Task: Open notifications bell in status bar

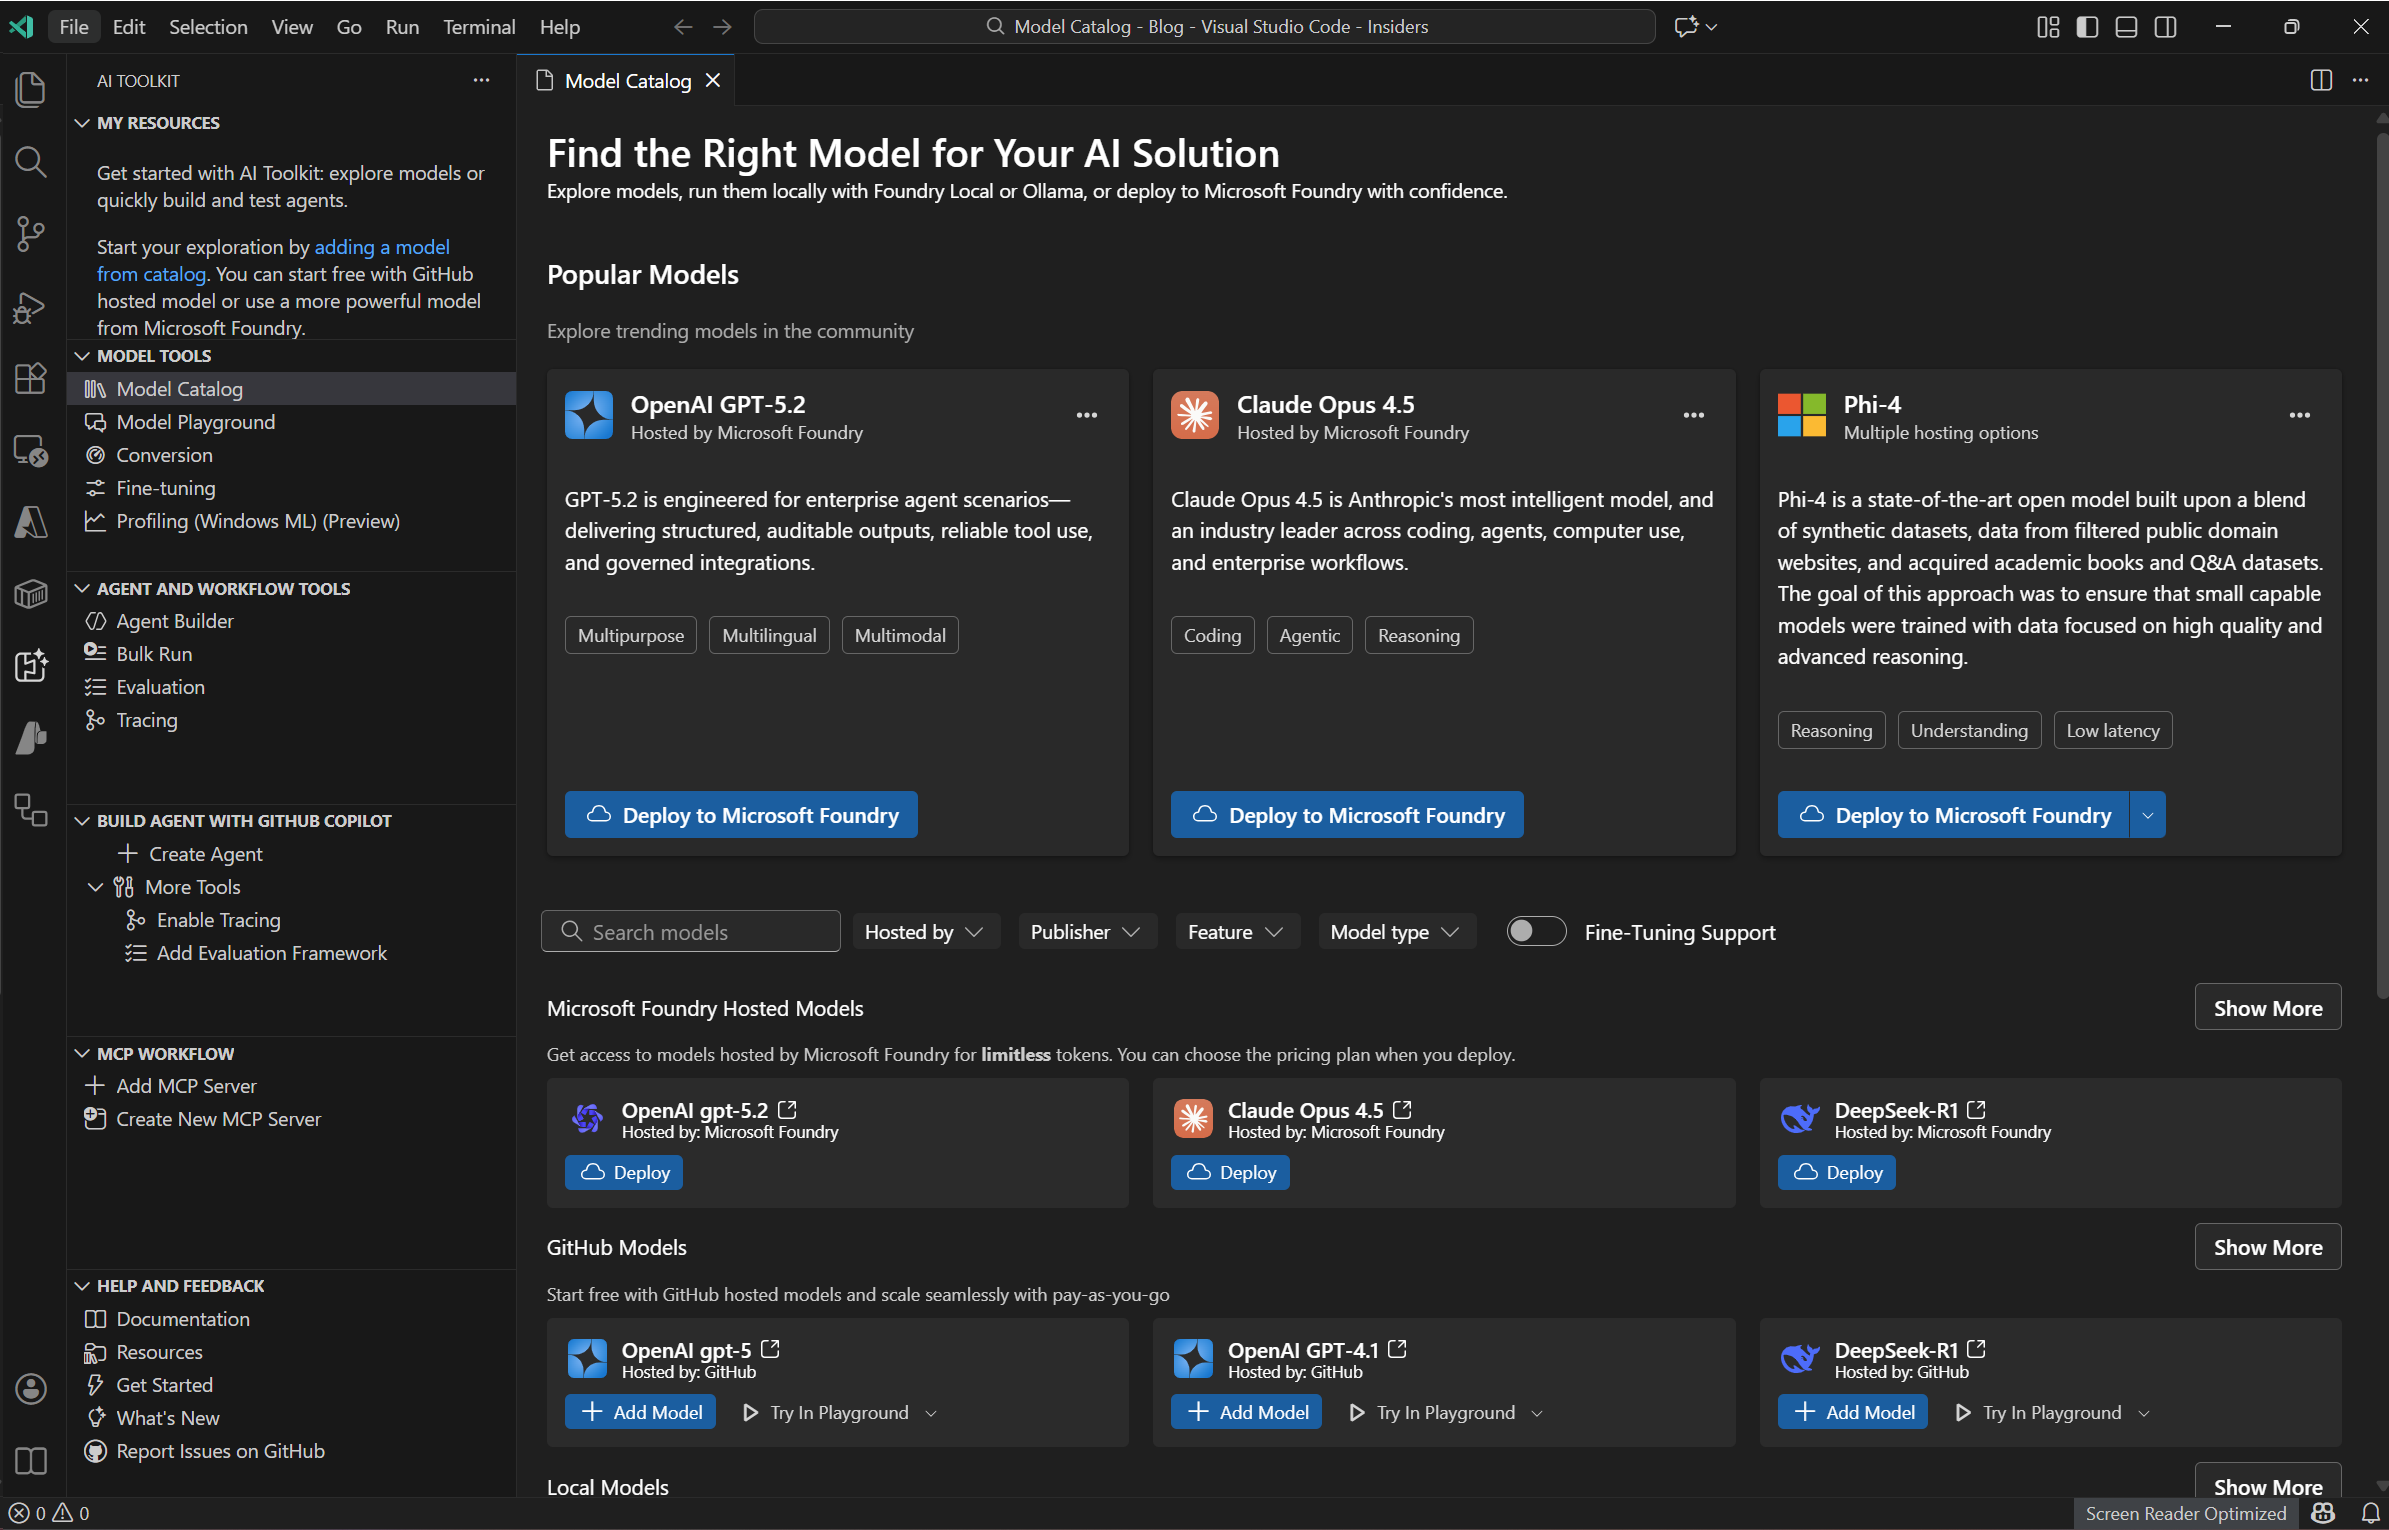Action: [2370, 1513]
